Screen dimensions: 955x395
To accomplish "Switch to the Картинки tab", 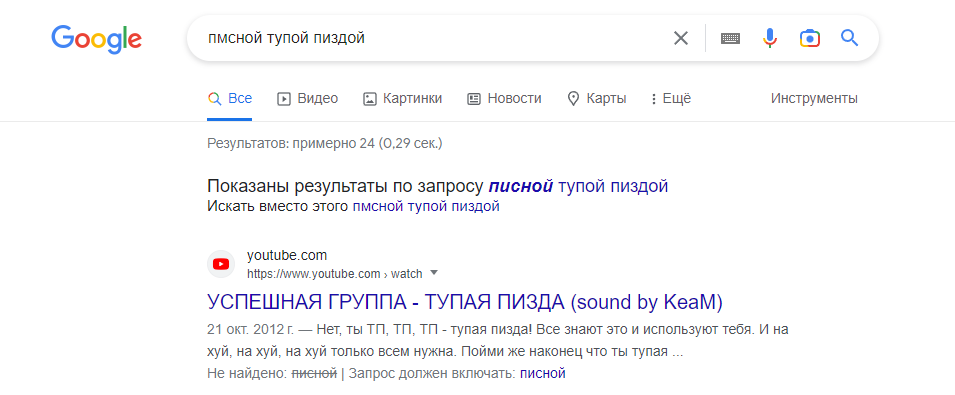I will coord(403,99).
